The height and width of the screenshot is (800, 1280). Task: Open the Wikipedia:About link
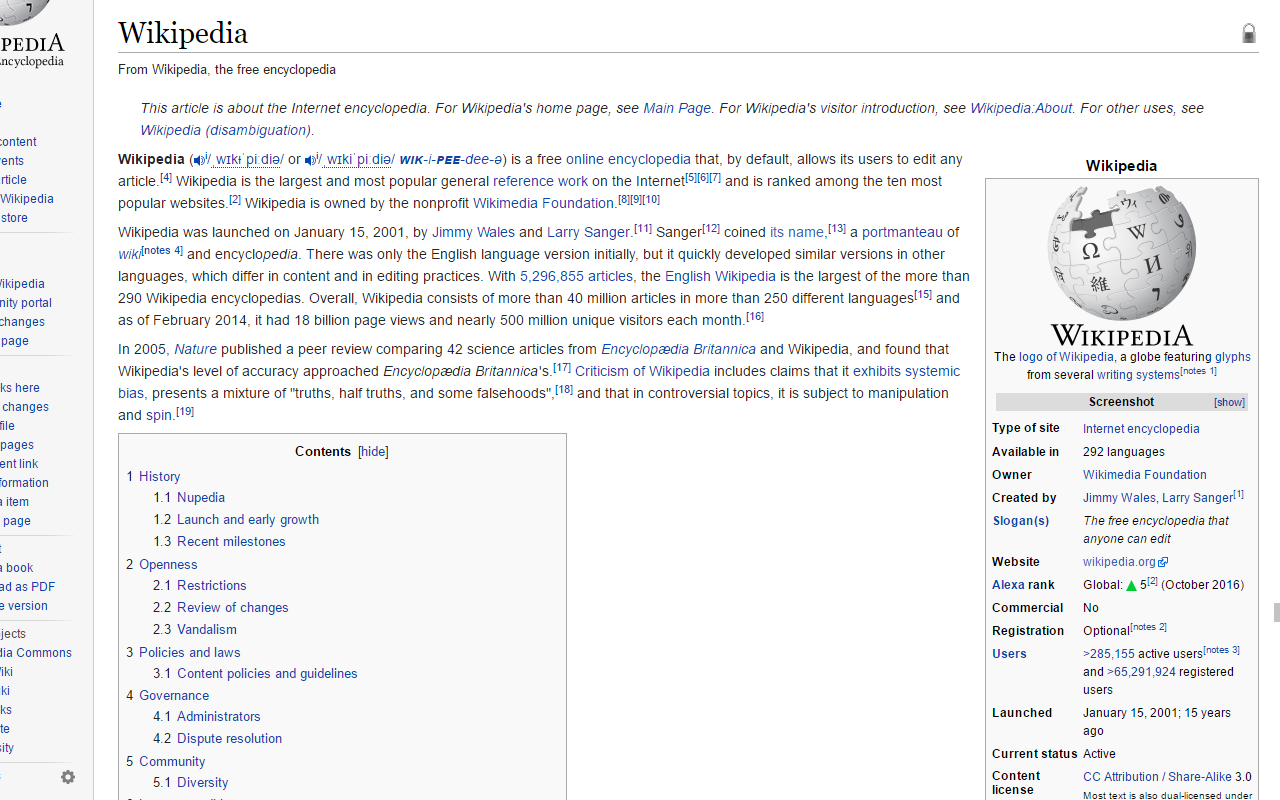pyautogui.click(x=1021, y=108)
